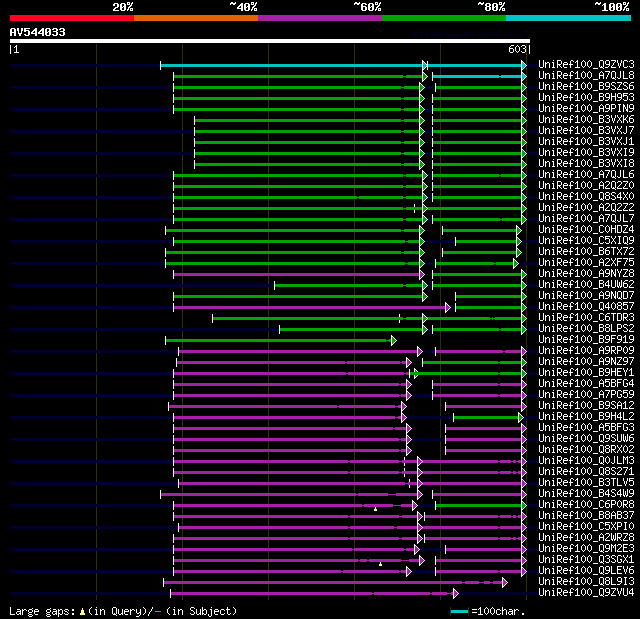Open hit UniRef100_A9NQD7
The width and height of the screenshot is (640, 619).
pos(586,295)
